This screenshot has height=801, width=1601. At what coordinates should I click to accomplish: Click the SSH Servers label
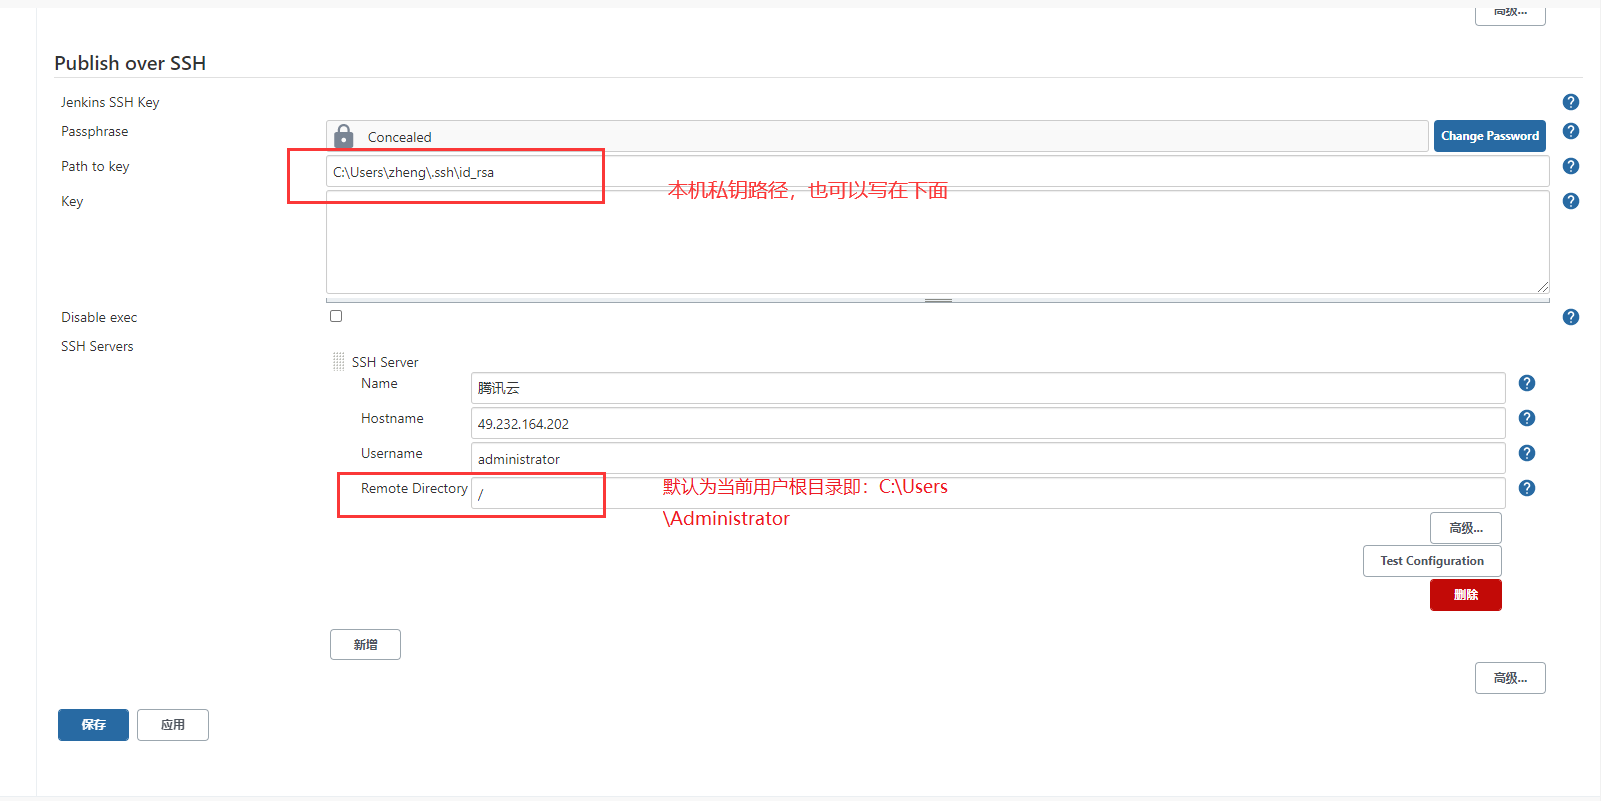[x=97, y=346]
